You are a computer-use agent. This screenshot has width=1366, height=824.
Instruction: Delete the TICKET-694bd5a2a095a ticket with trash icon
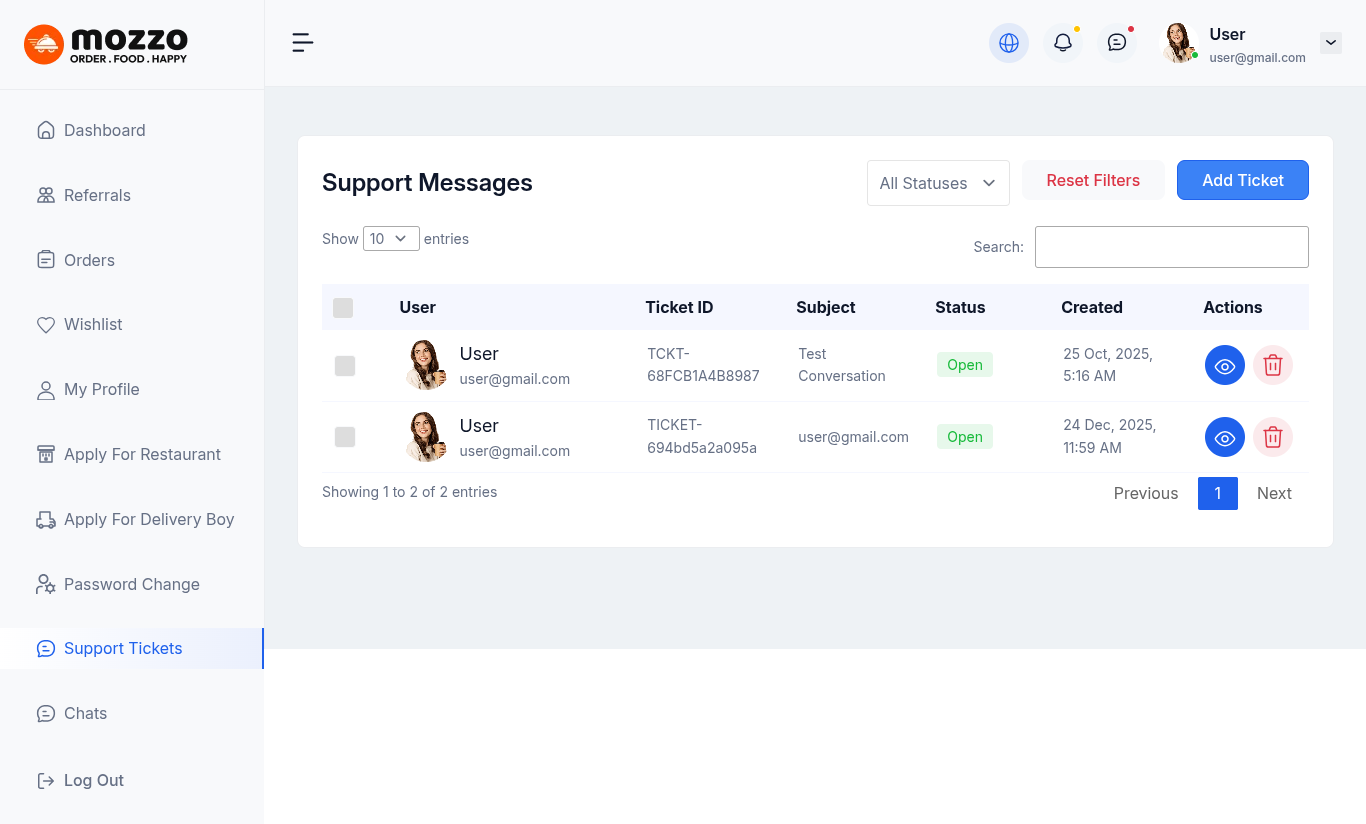pos(1272,438)
